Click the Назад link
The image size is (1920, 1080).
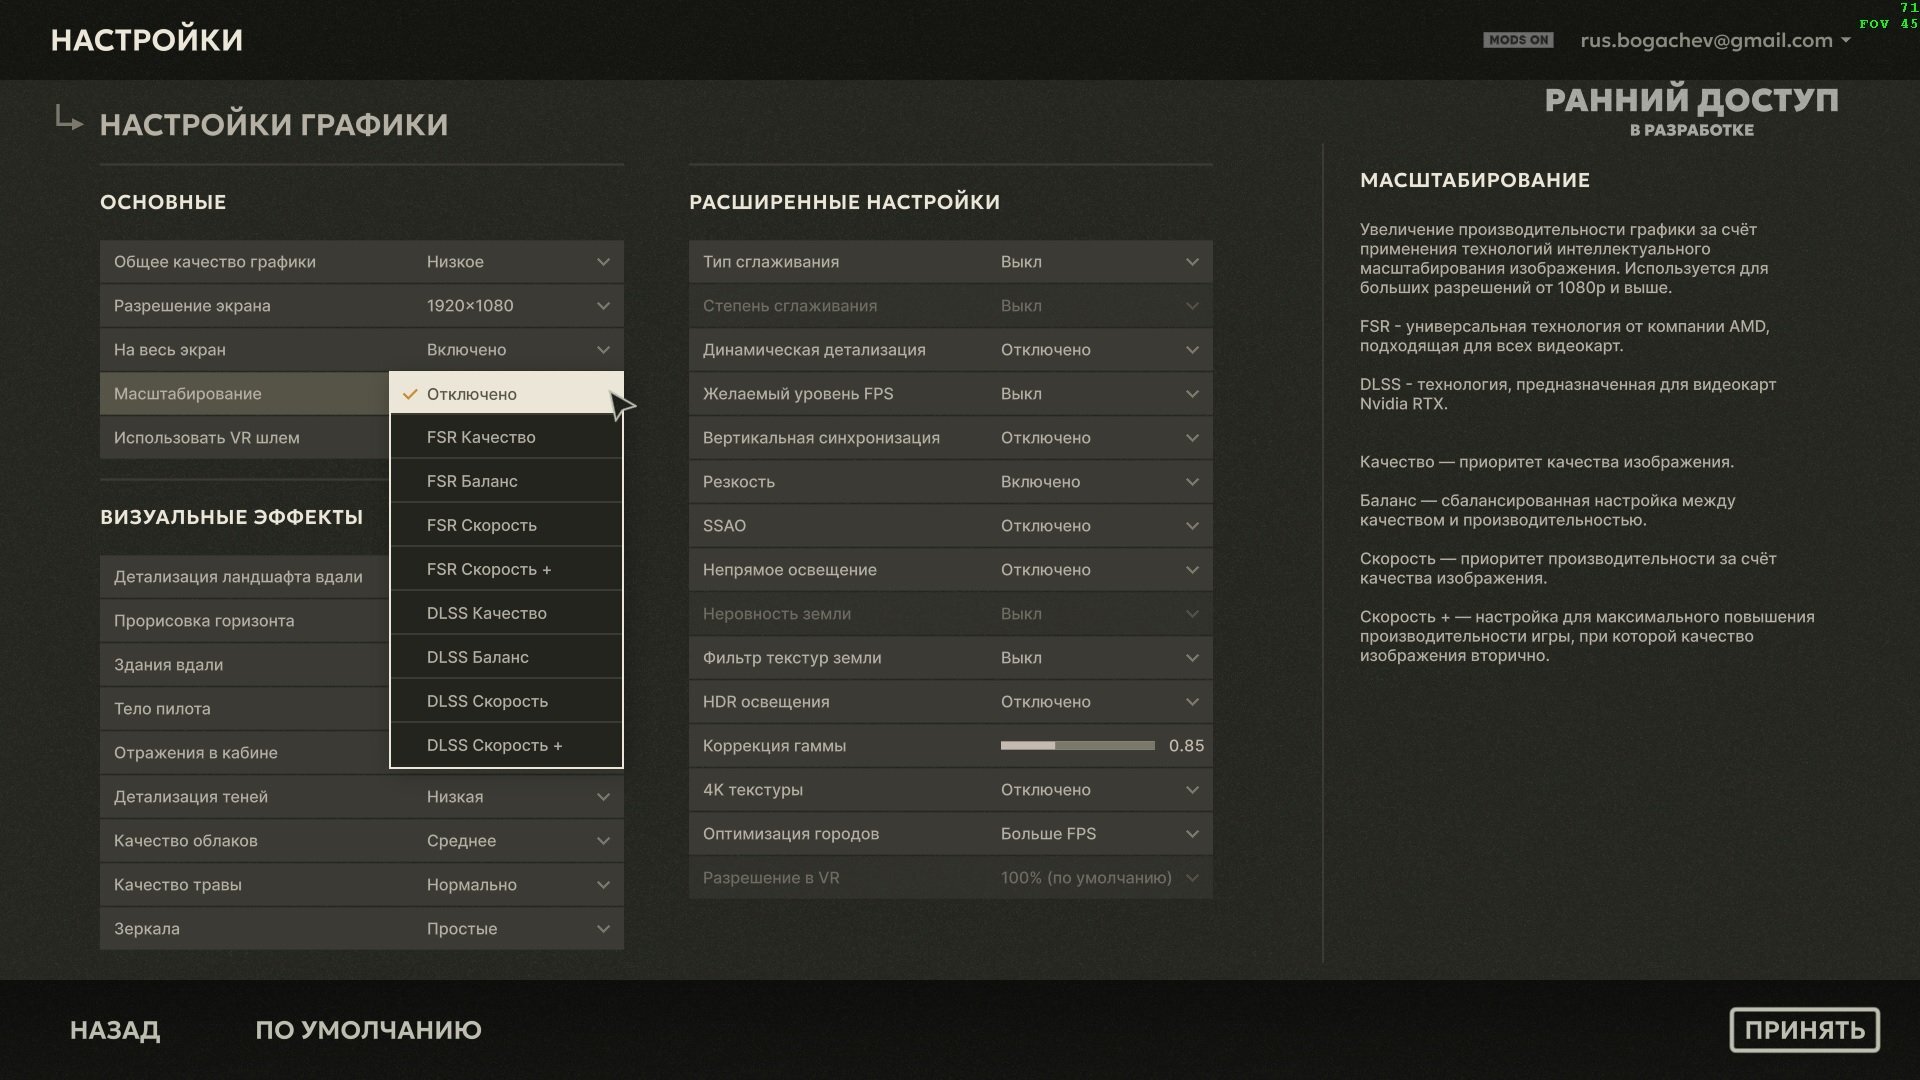pyautogui.click(x=115, y=1030)
